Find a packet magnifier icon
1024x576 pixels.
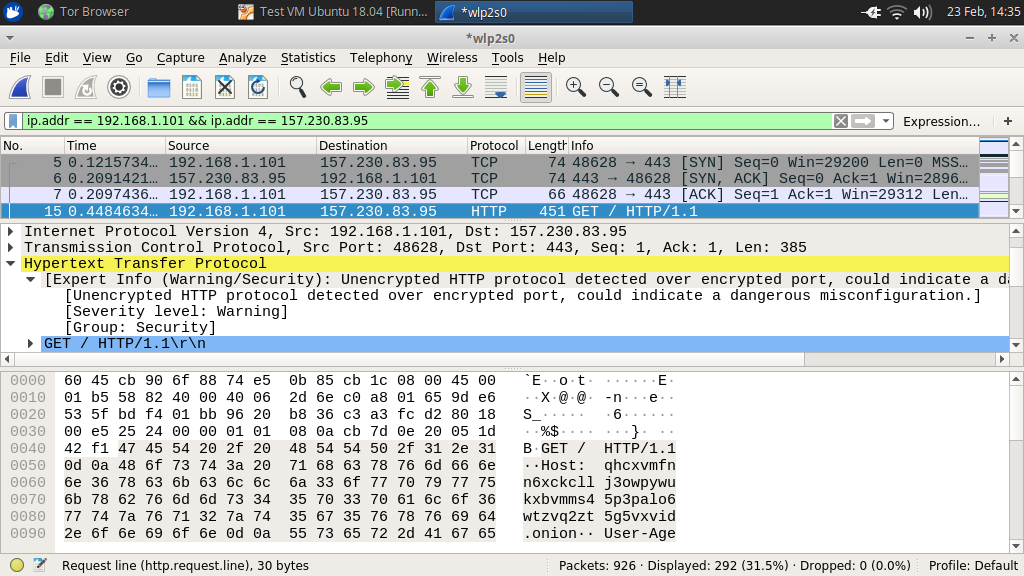(x=298, y=87)
